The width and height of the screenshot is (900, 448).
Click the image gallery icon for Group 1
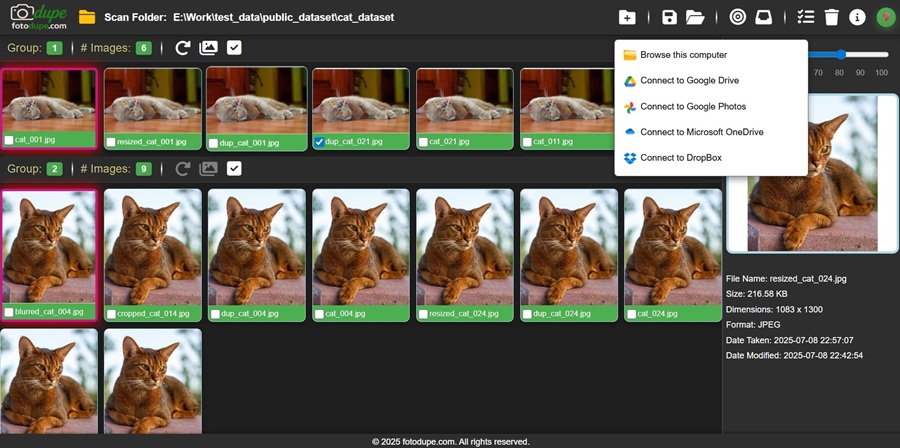(208, 48)
